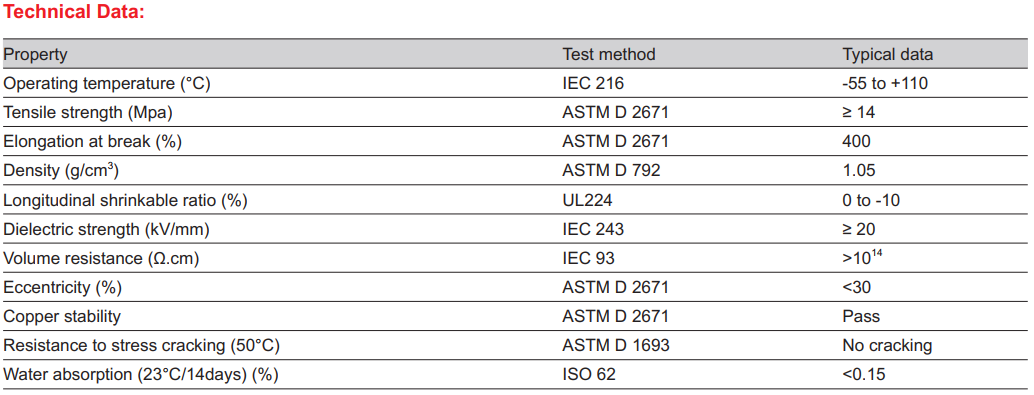1034x395 pixels.
Task: Click the ASTM D 1693 cell
Action: pos(615,346)
